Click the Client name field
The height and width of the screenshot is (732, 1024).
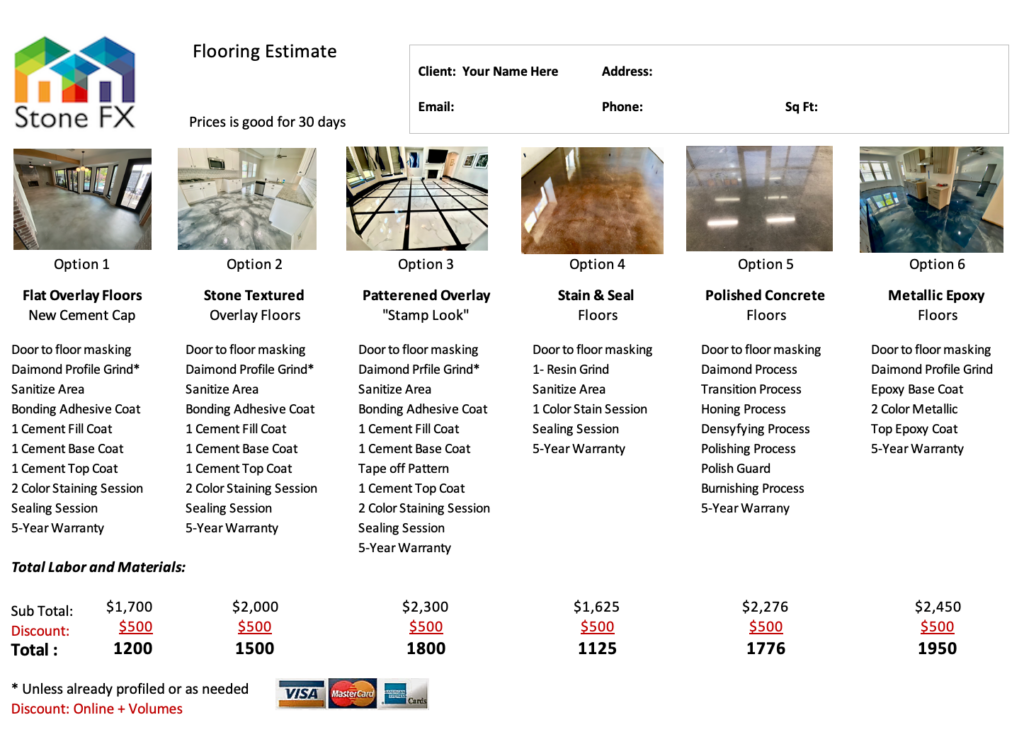click(510, 72)
